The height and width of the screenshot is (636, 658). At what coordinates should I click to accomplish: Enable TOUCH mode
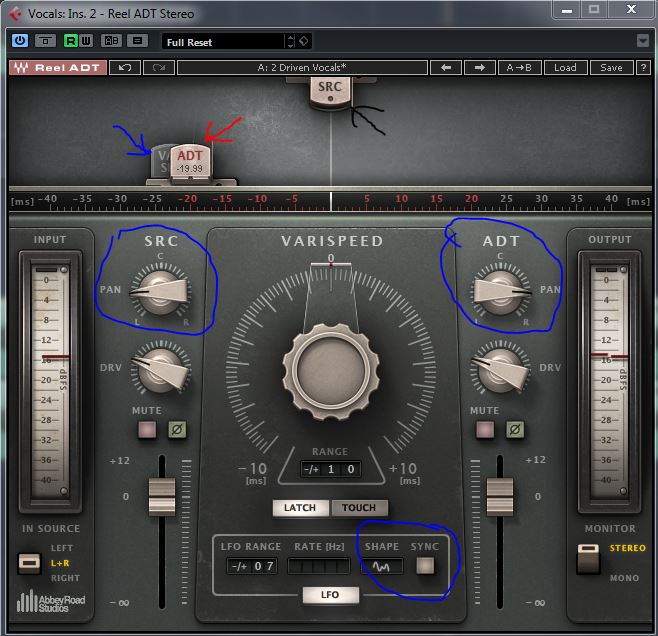359,508
